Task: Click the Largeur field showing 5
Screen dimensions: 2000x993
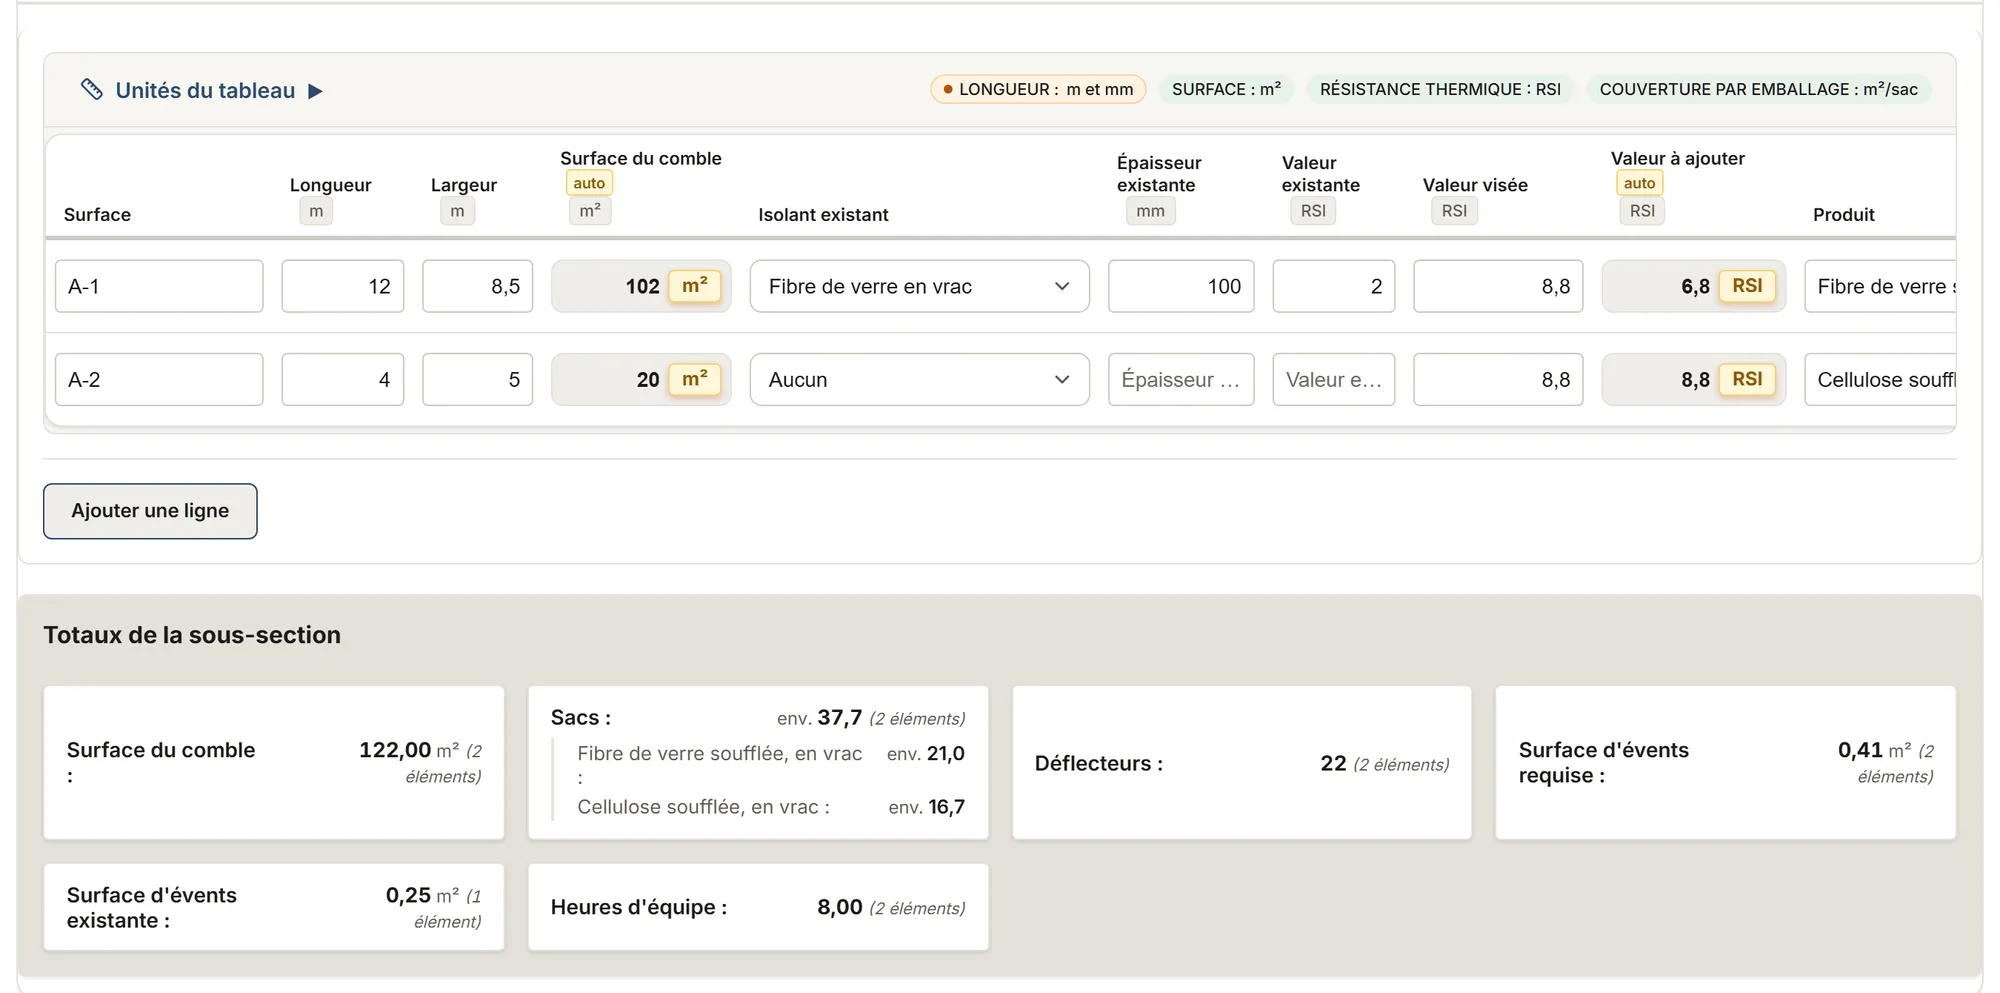Action: (x=478, y=379)
